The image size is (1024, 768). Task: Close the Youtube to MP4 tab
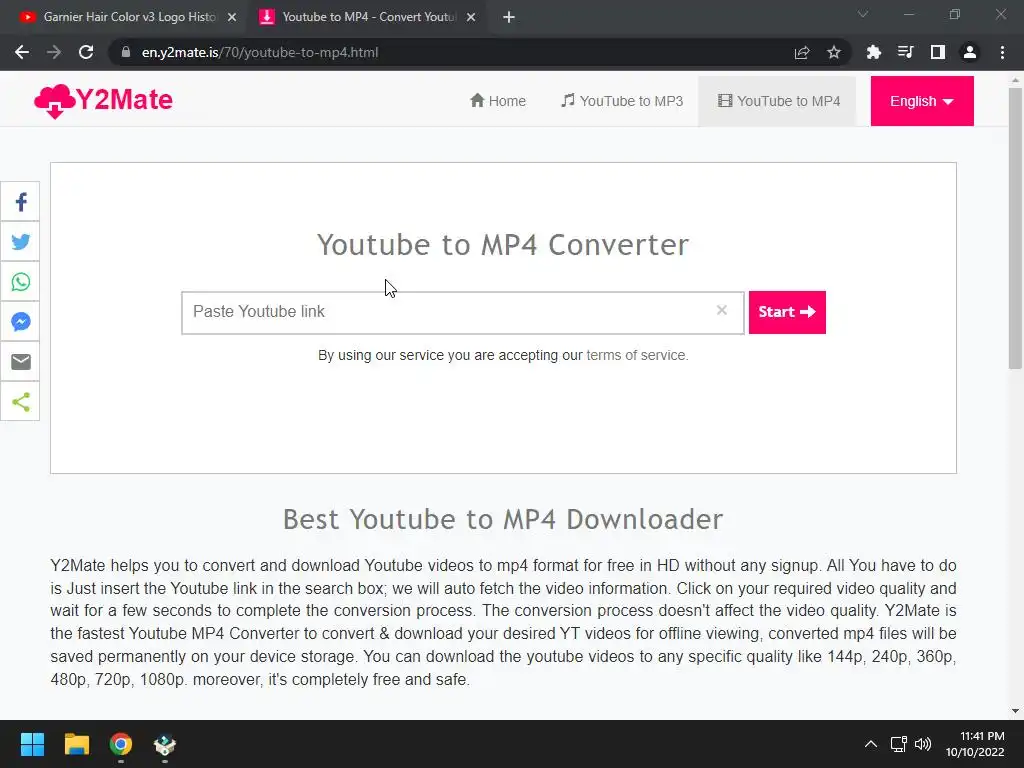click(471, 17)
